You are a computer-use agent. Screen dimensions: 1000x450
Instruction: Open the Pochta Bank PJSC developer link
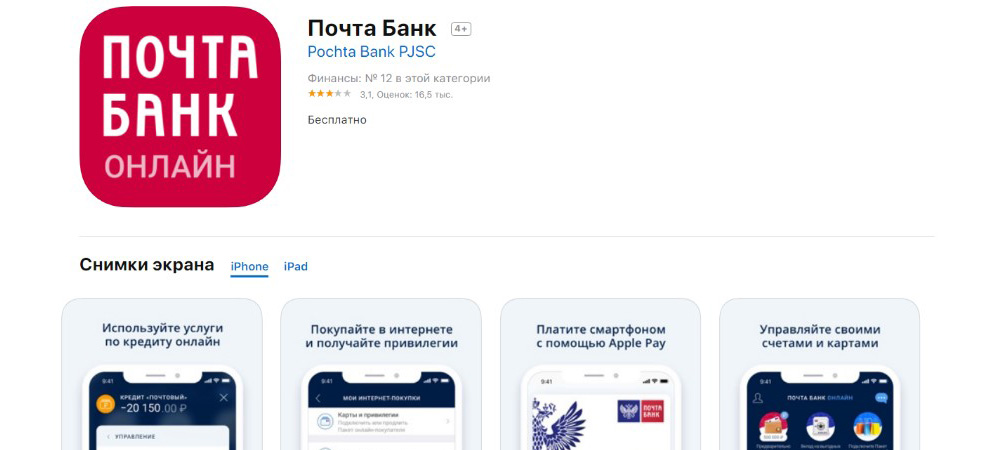371,52
